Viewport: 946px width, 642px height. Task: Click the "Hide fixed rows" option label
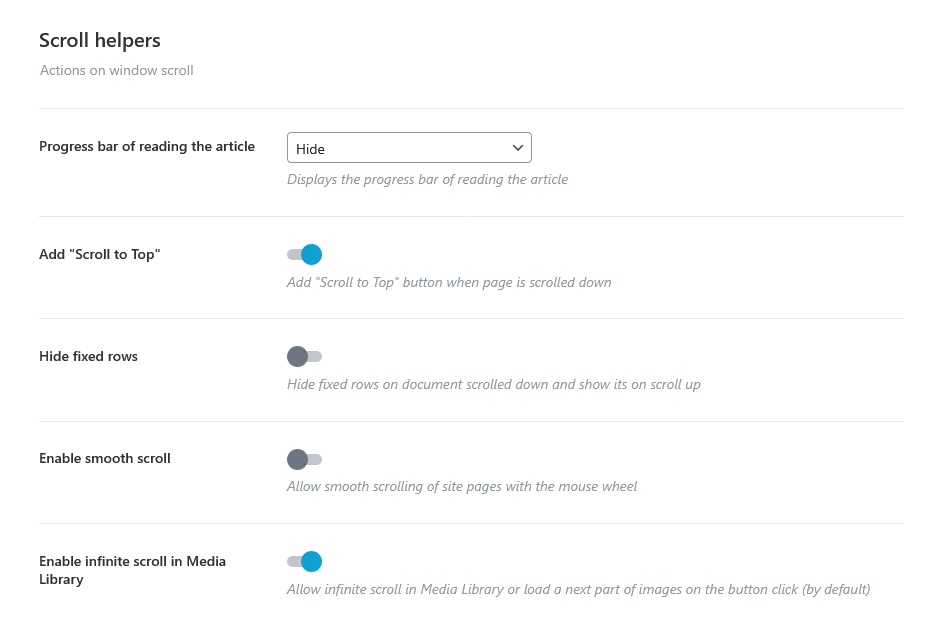88,357
